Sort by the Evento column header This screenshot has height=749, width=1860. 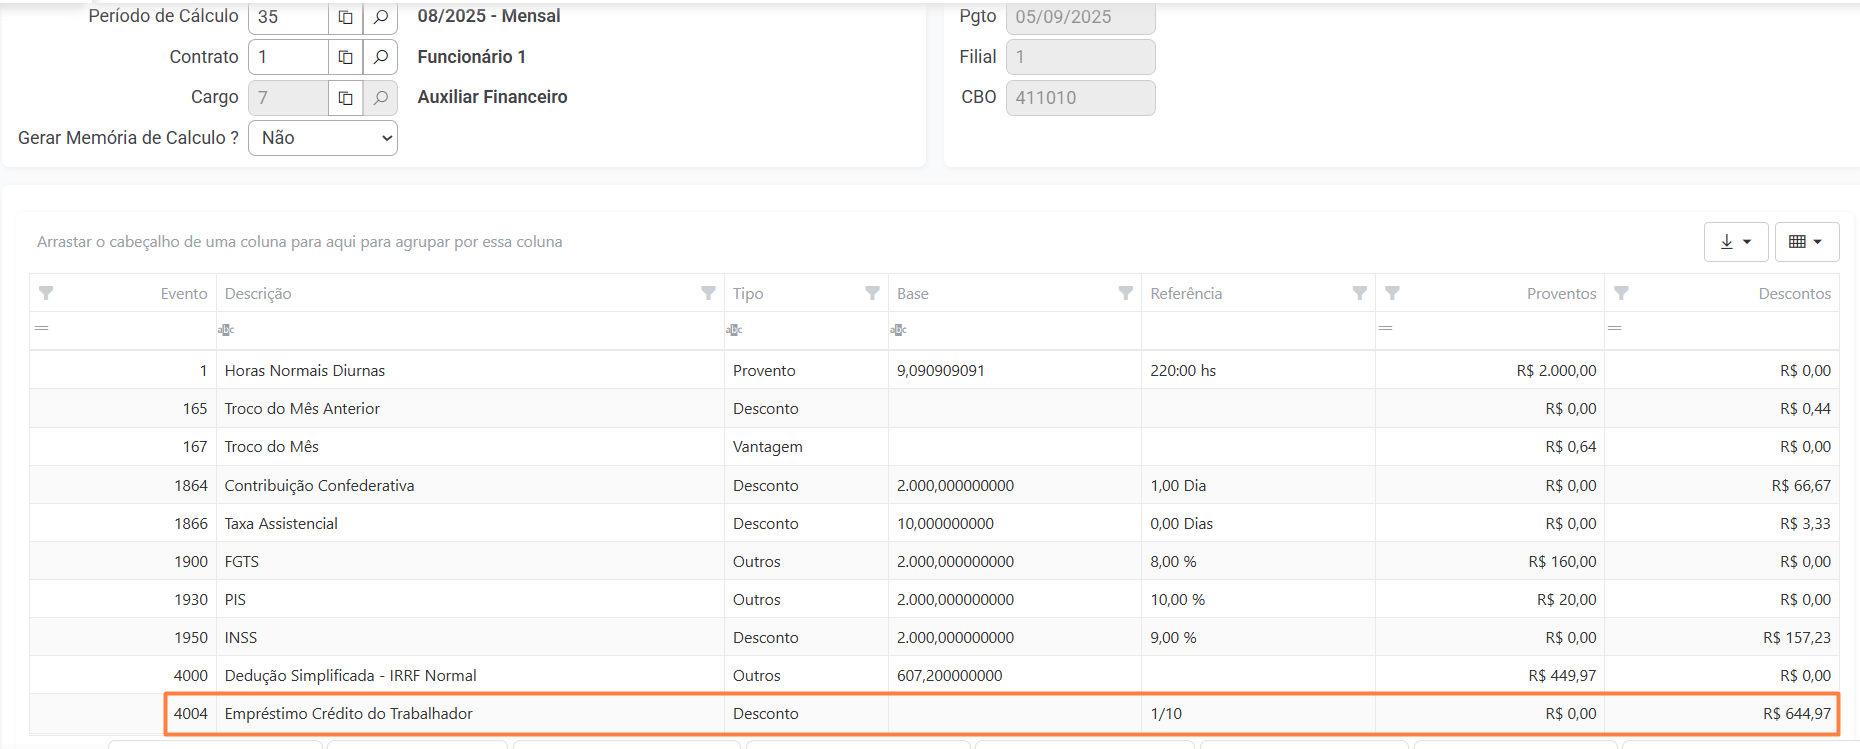pyautogui.click(x=184, y=293)
